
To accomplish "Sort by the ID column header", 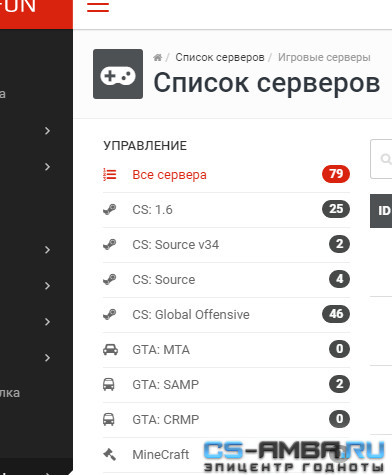I will pyautogui.click(x=381, y=211).
